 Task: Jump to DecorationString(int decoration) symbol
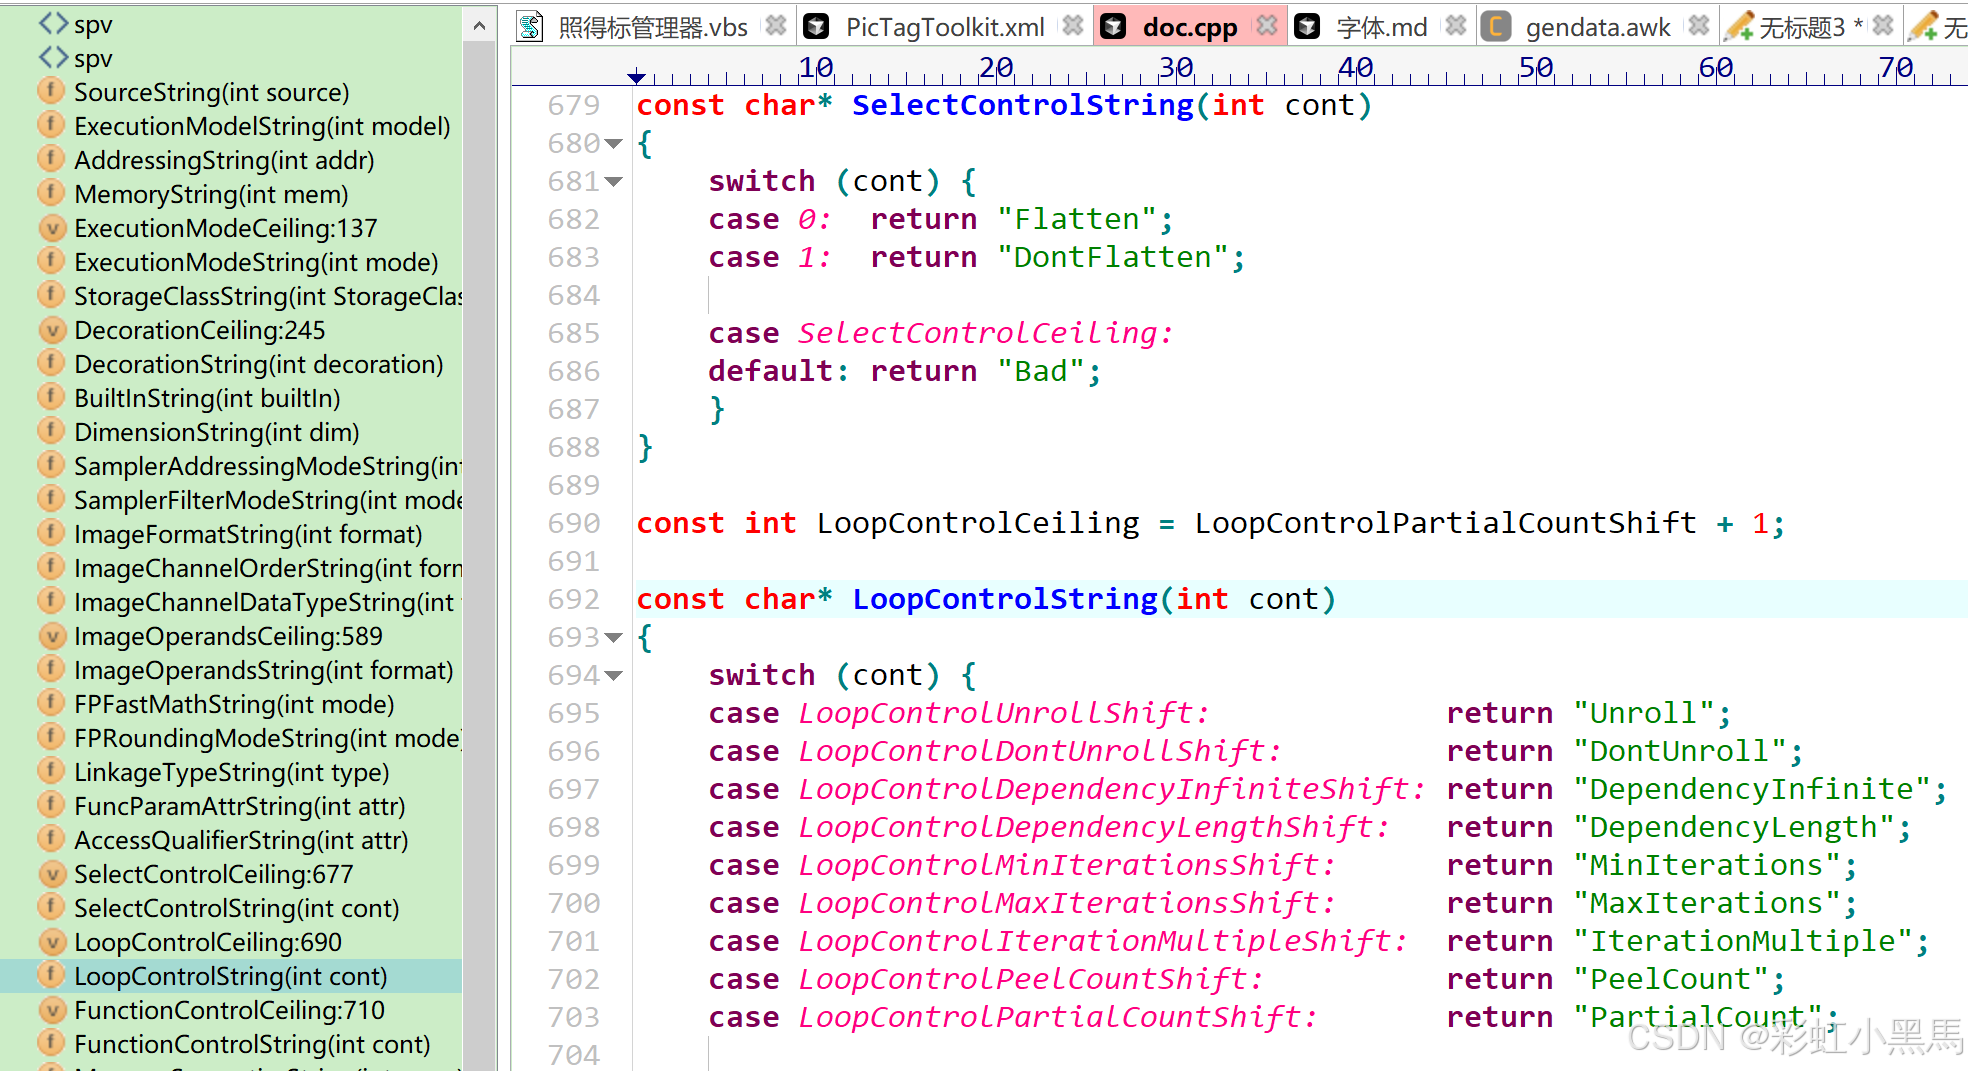pyautogui.click(x=259, y=364)
